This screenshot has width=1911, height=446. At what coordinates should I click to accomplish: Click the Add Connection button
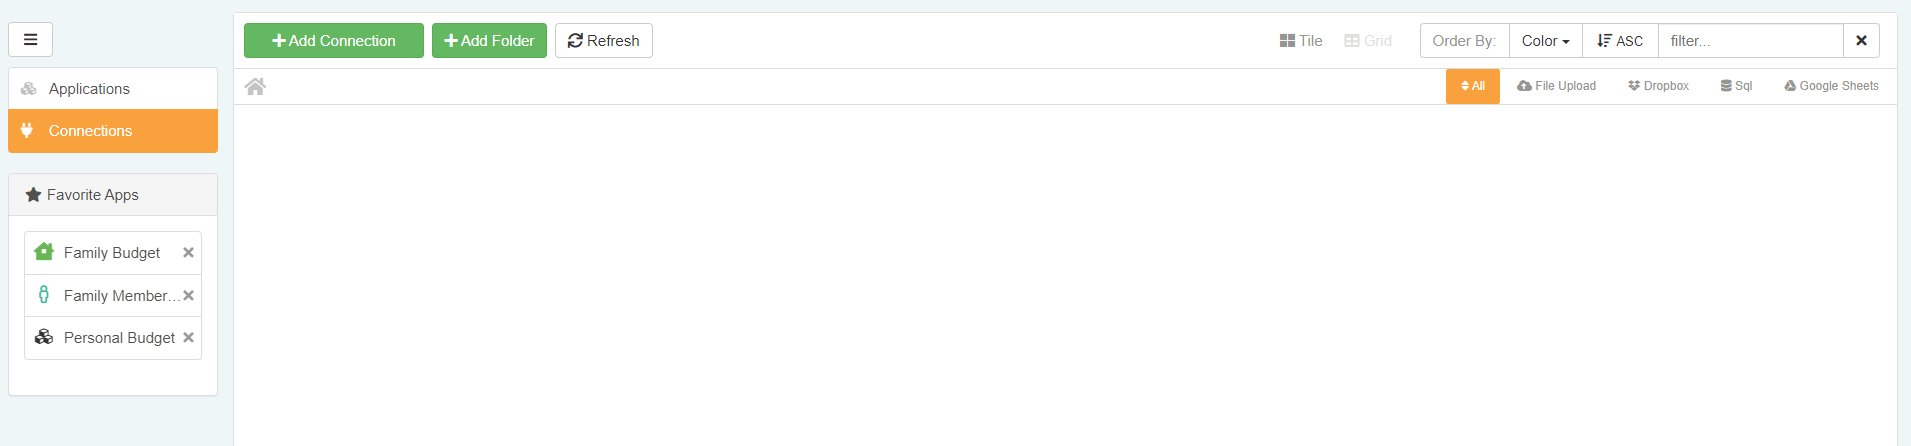point(334,41)
